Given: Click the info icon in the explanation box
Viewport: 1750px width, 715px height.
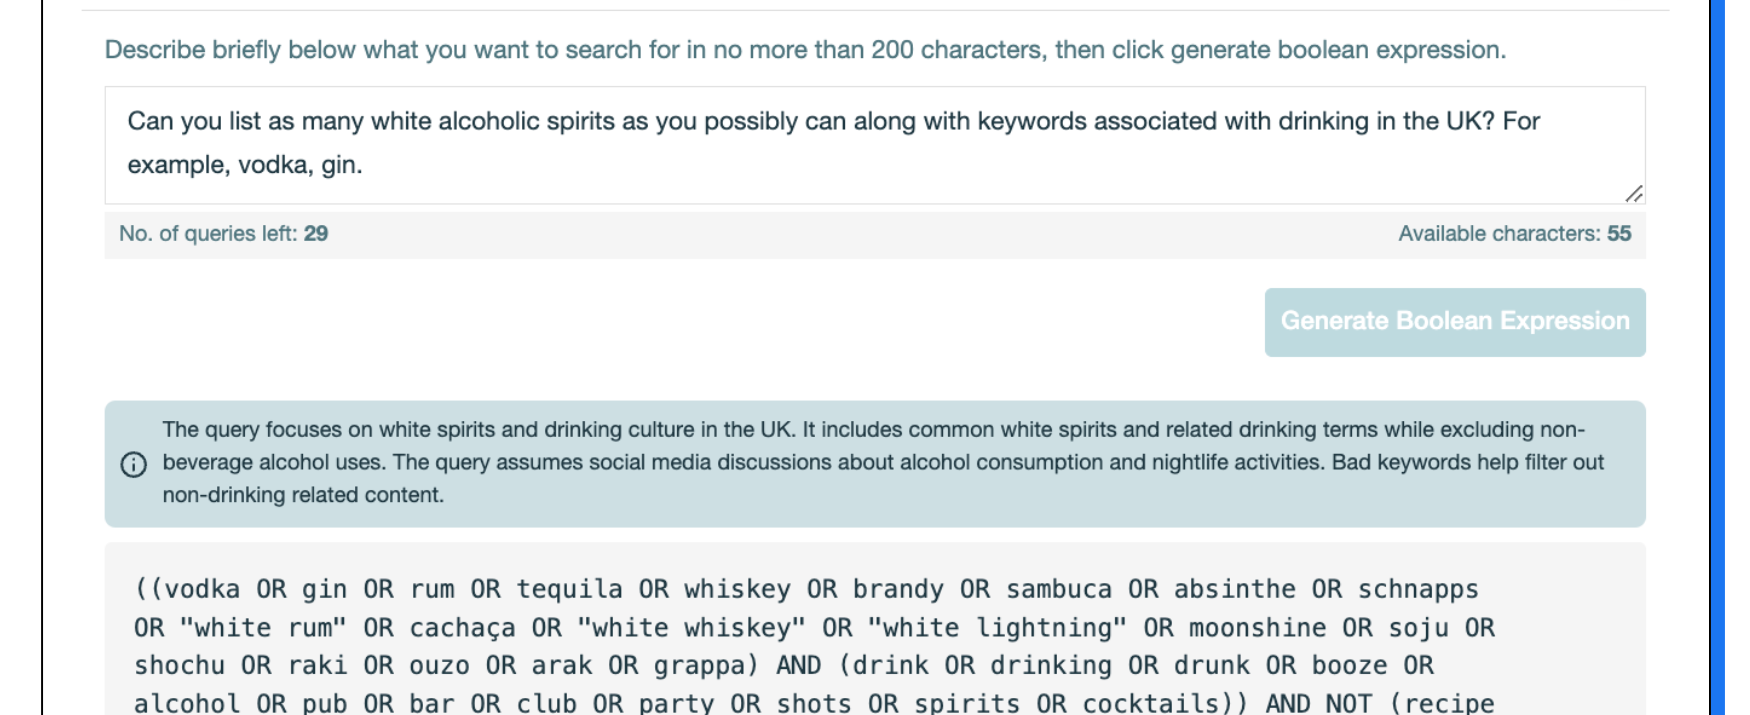Looking at the screenshot, I should pyautogui.click(x=133, y=464).
